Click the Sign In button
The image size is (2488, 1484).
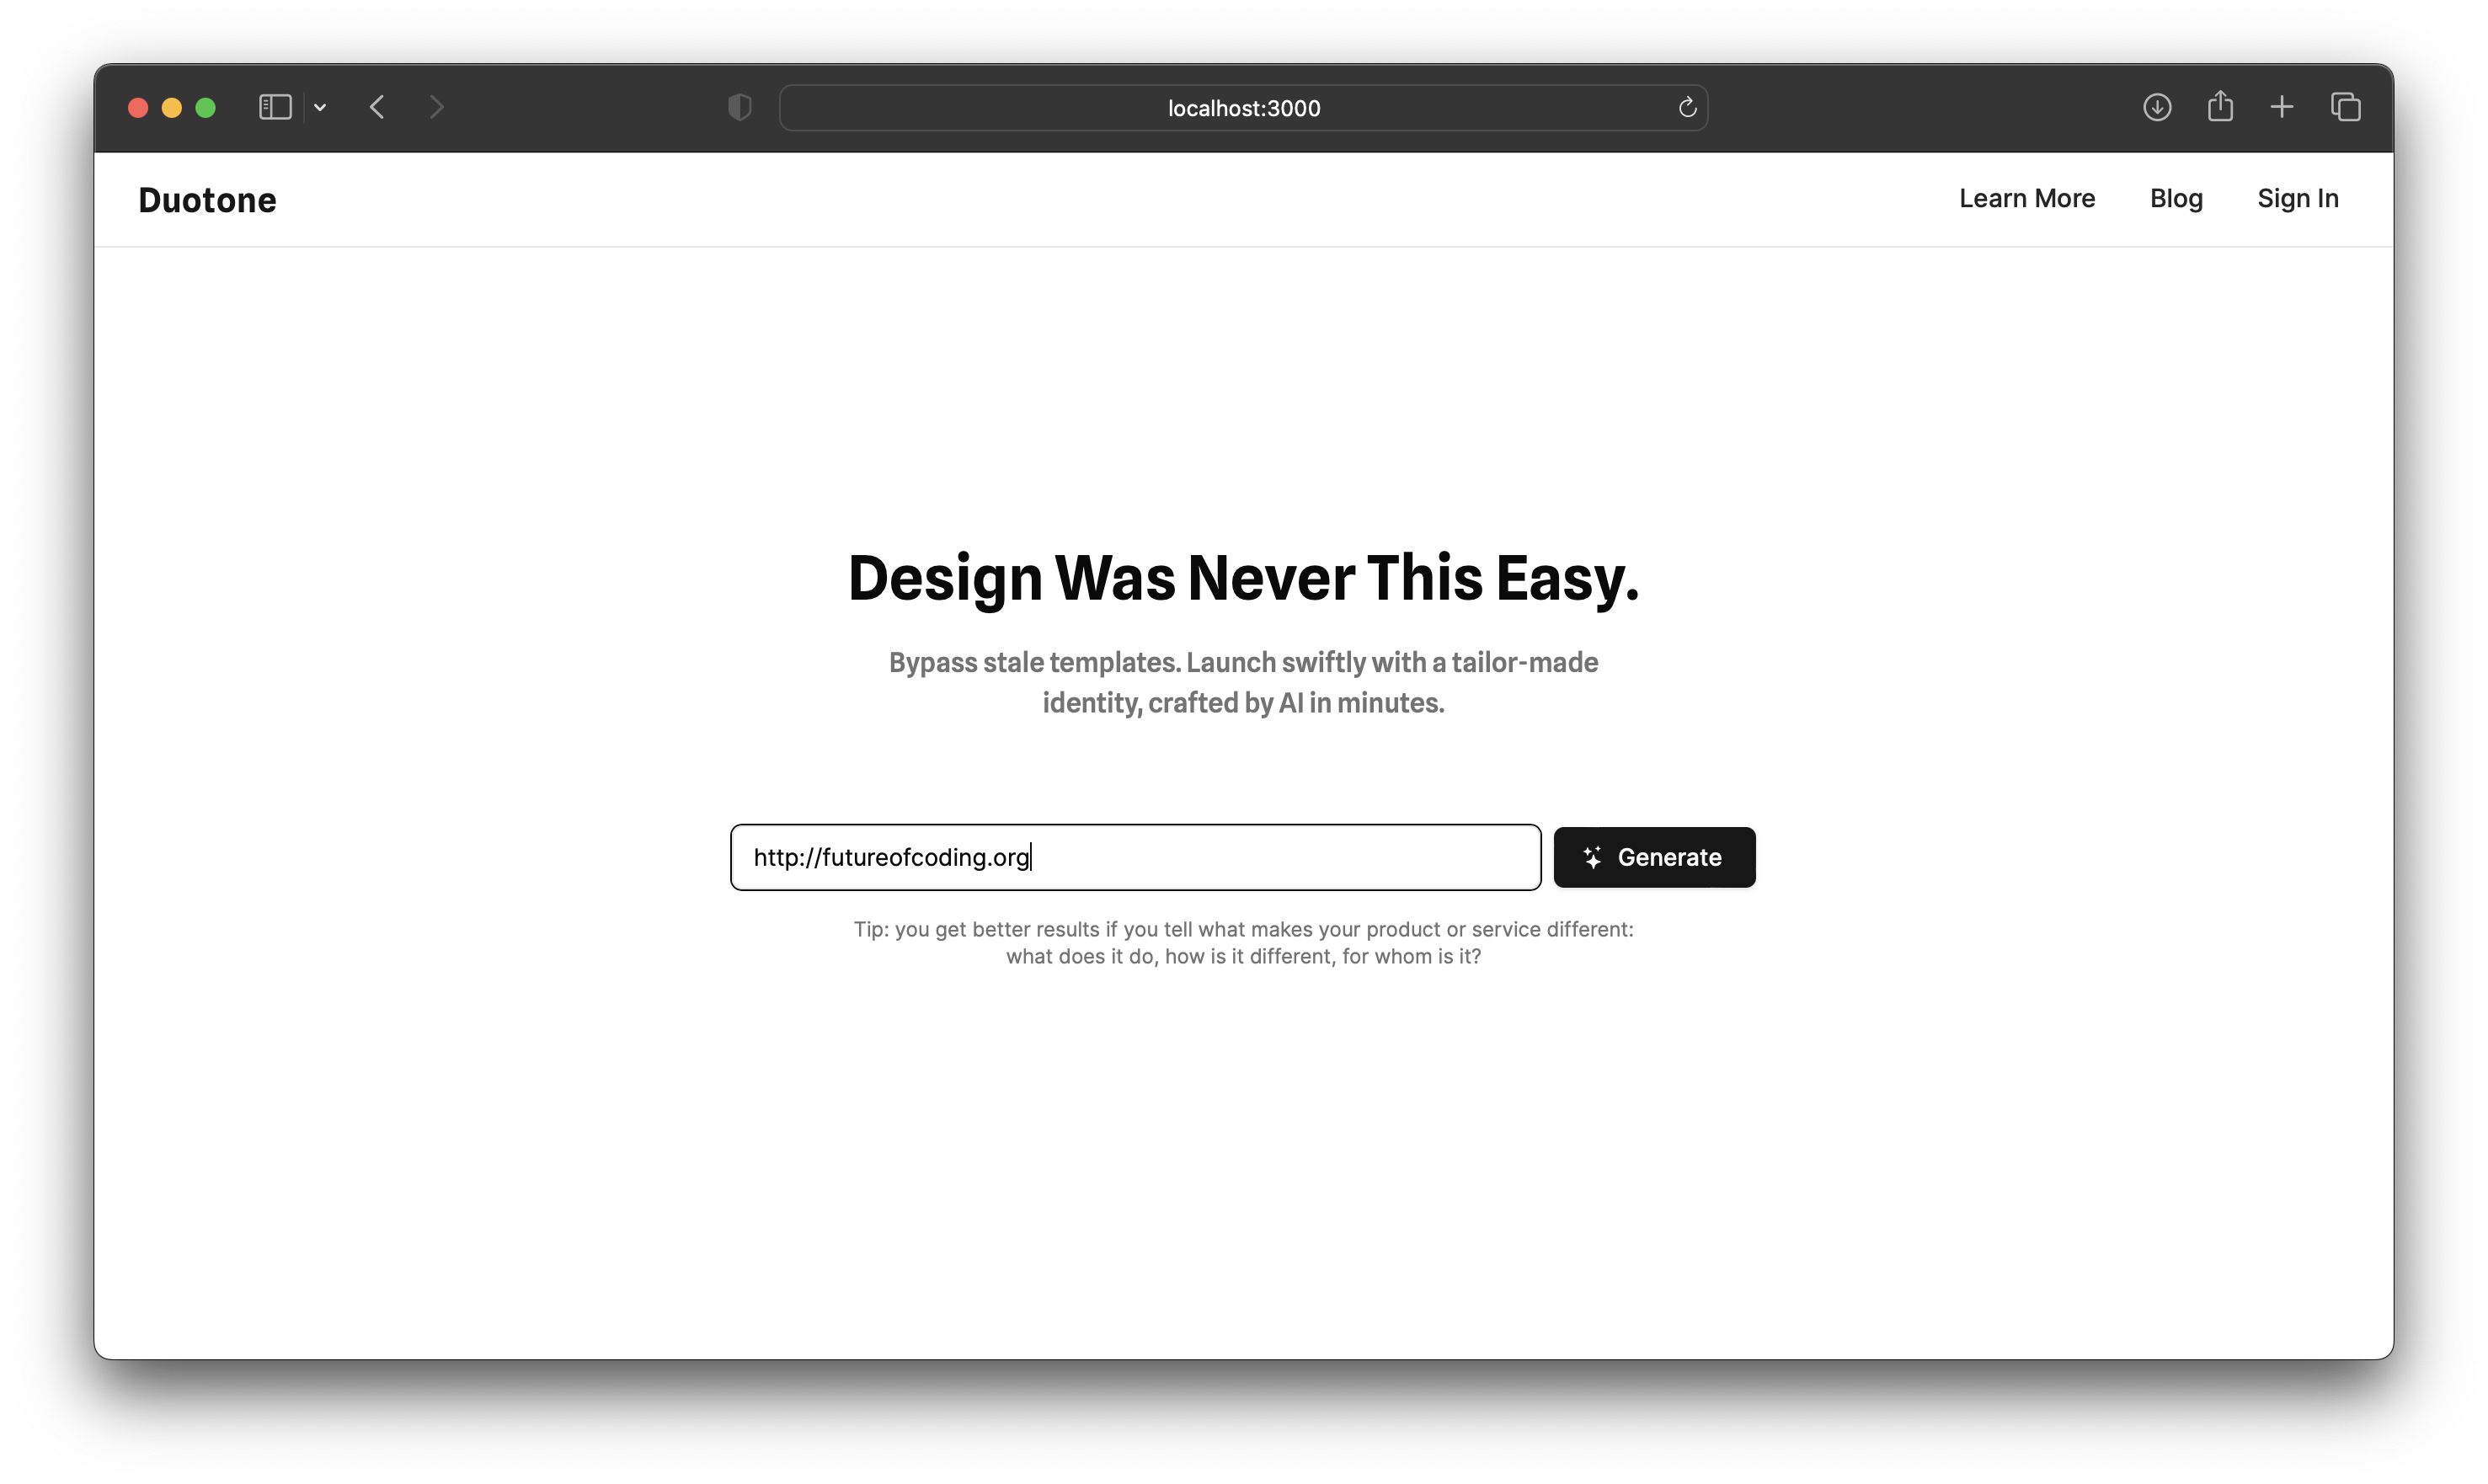click(x=2298, y=198)
